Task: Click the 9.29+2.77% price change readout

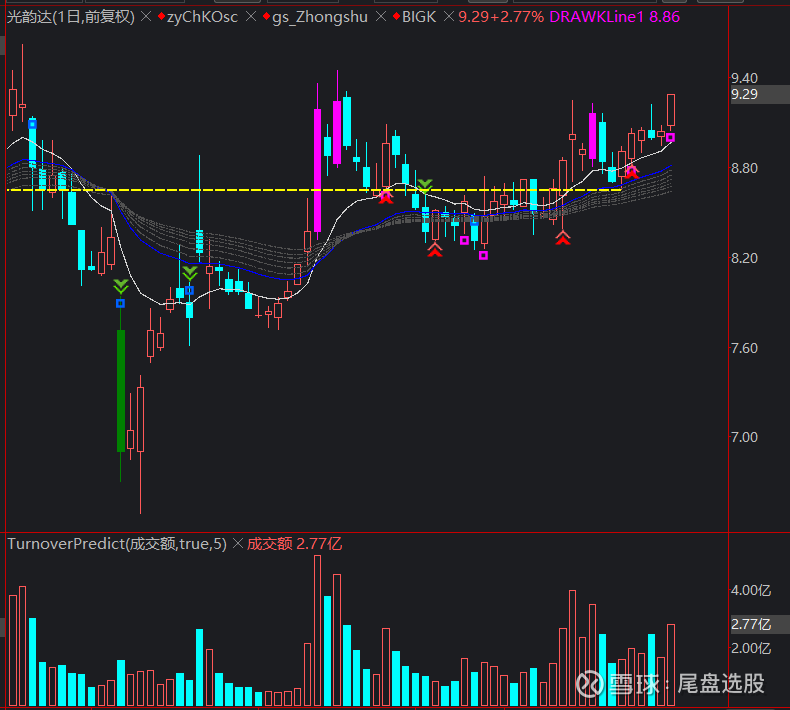Action: pyautogui.click(x=501, y=17)
